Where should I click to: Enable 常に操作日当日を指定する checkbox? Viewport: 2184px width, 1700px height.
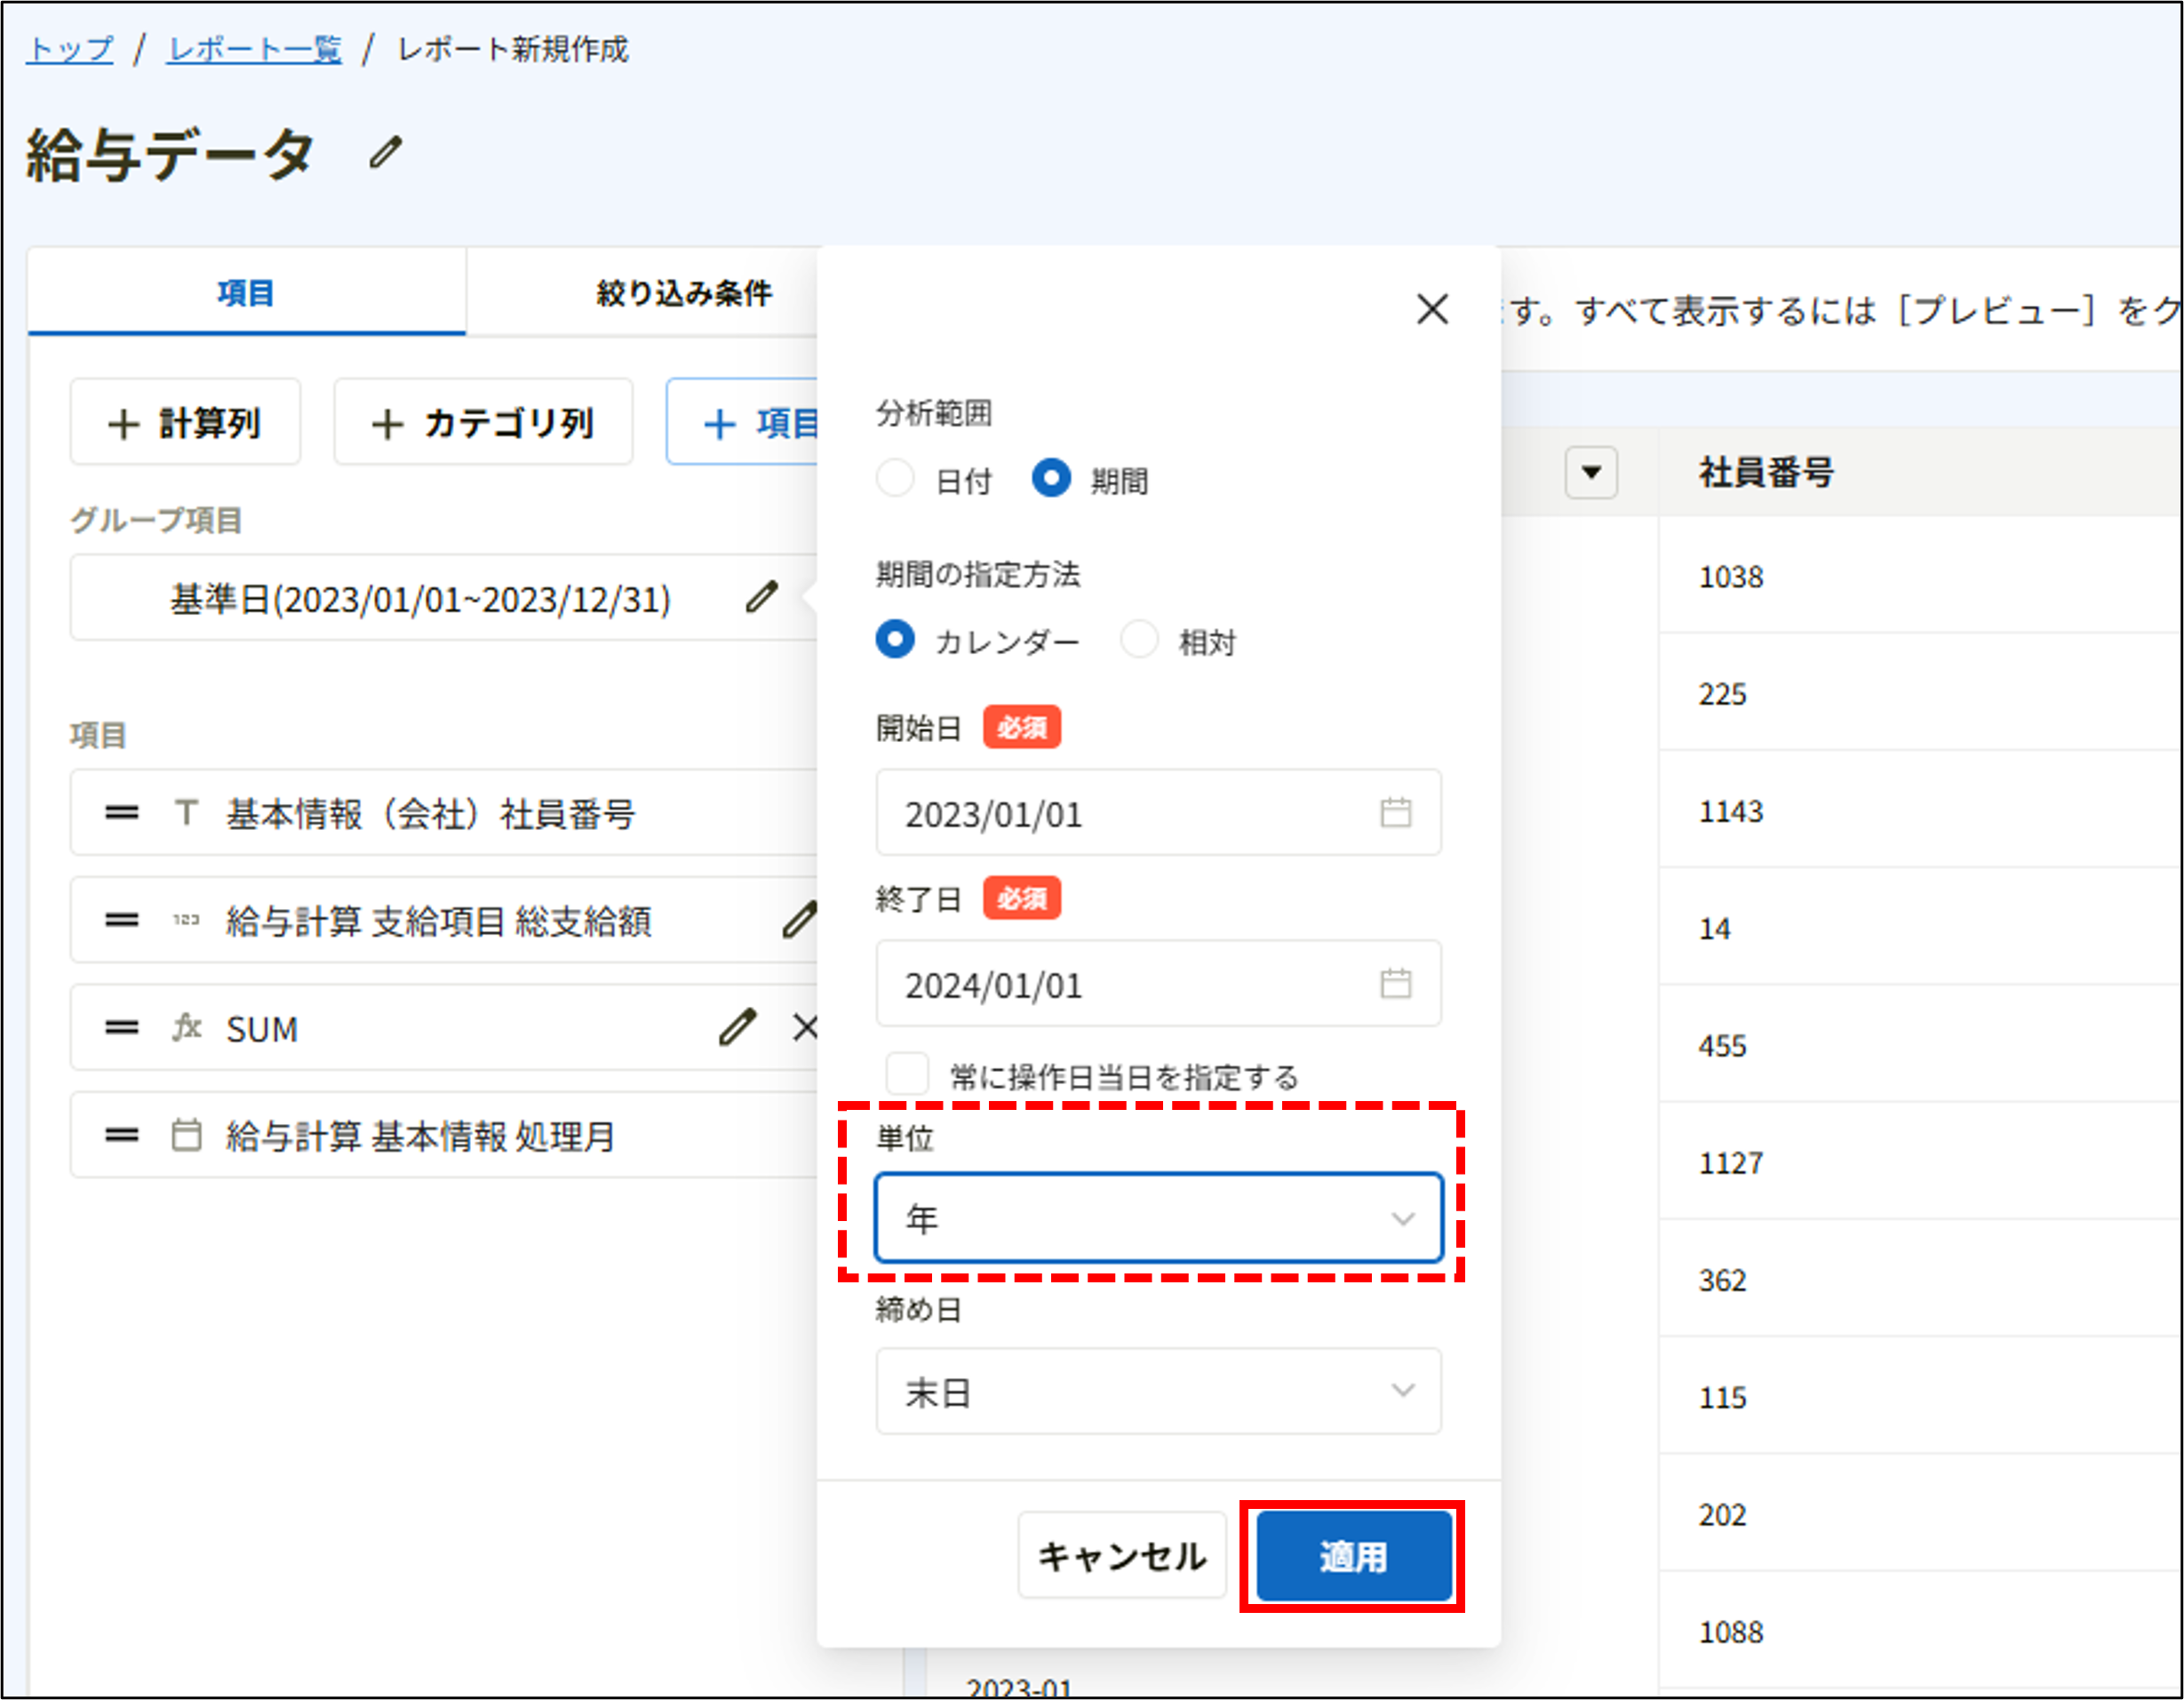coord(908,1073)
